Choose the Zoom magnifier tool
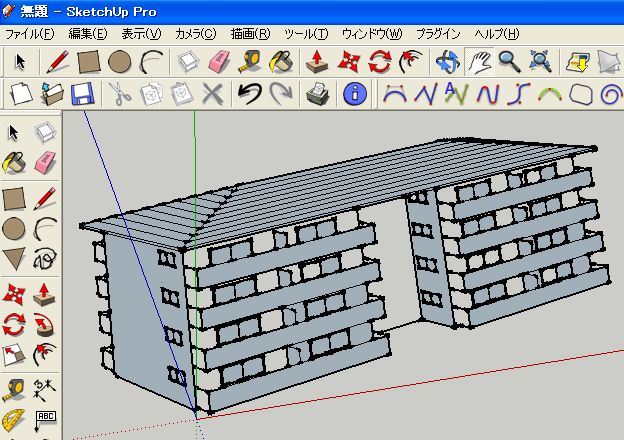 [x=510, y=62]
